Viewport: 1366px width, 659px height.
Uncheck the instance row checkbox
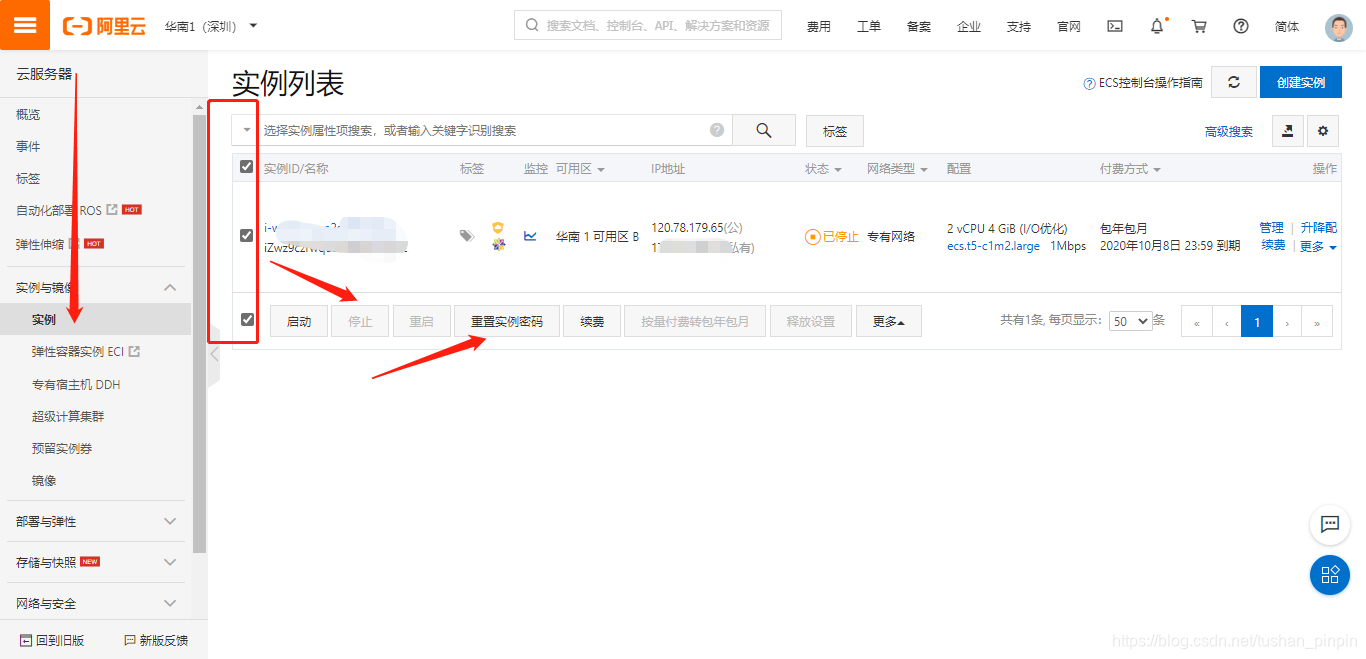[x=244, y=236]
